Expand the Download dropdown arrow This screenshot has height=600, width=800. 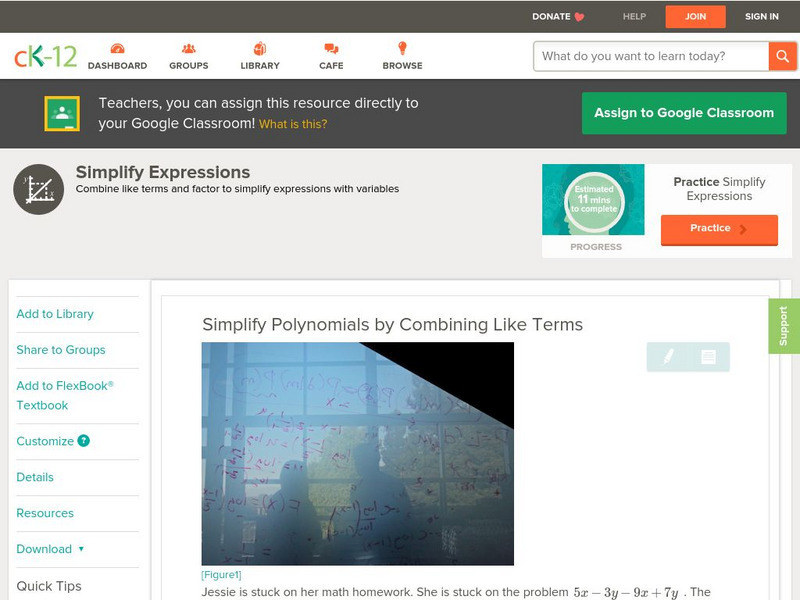[81, 549]
